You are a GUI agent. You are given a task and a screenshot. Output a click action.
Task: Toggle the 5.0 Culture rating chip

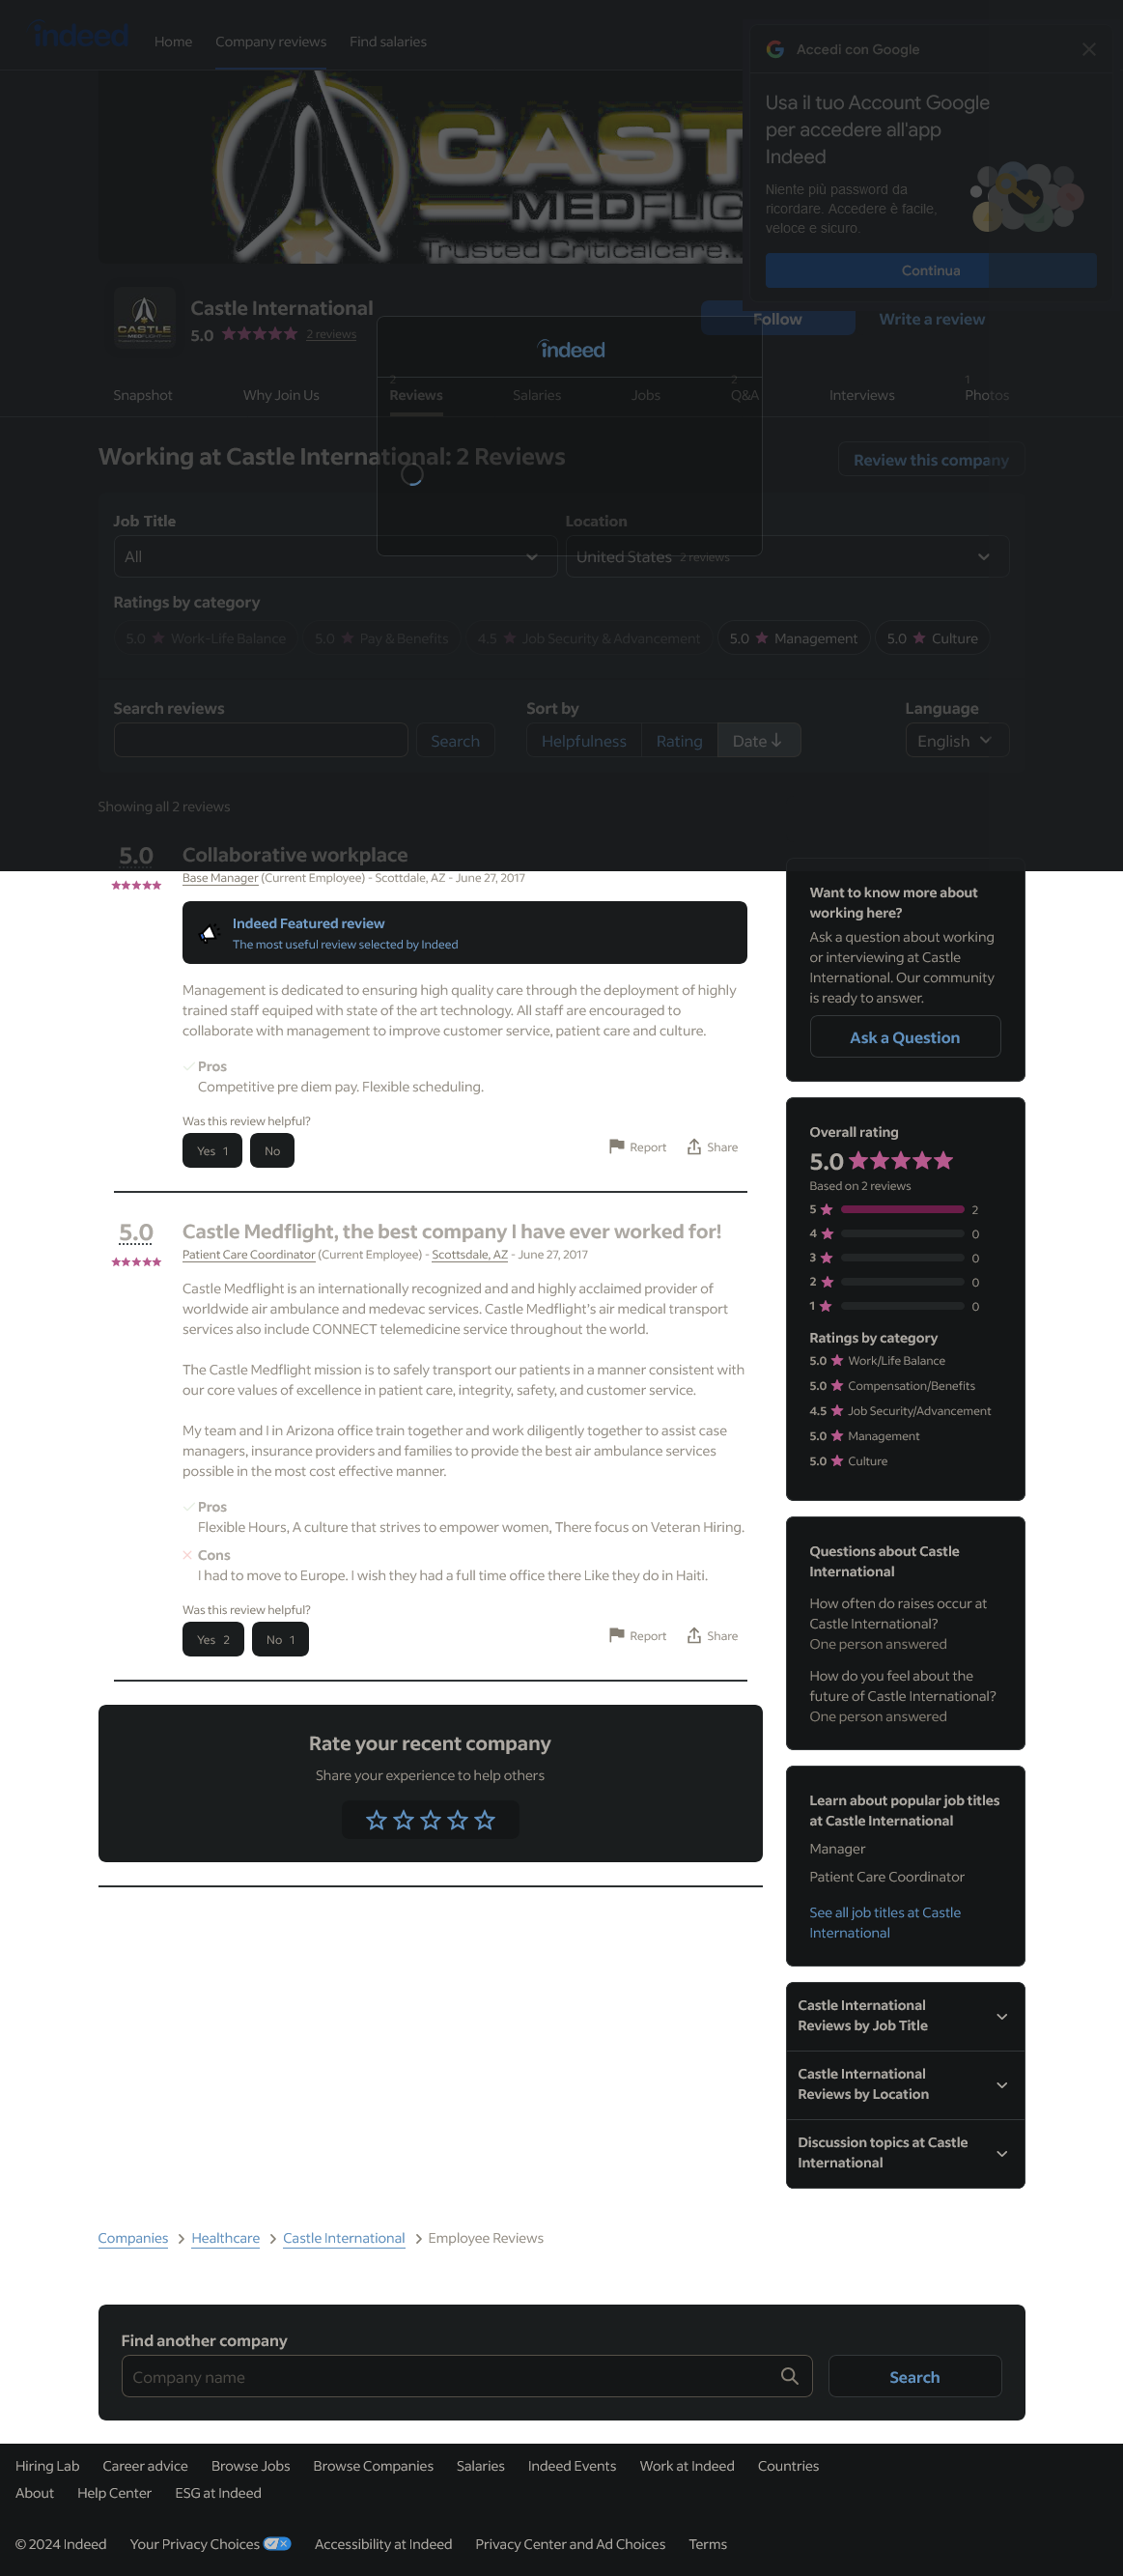932,638
